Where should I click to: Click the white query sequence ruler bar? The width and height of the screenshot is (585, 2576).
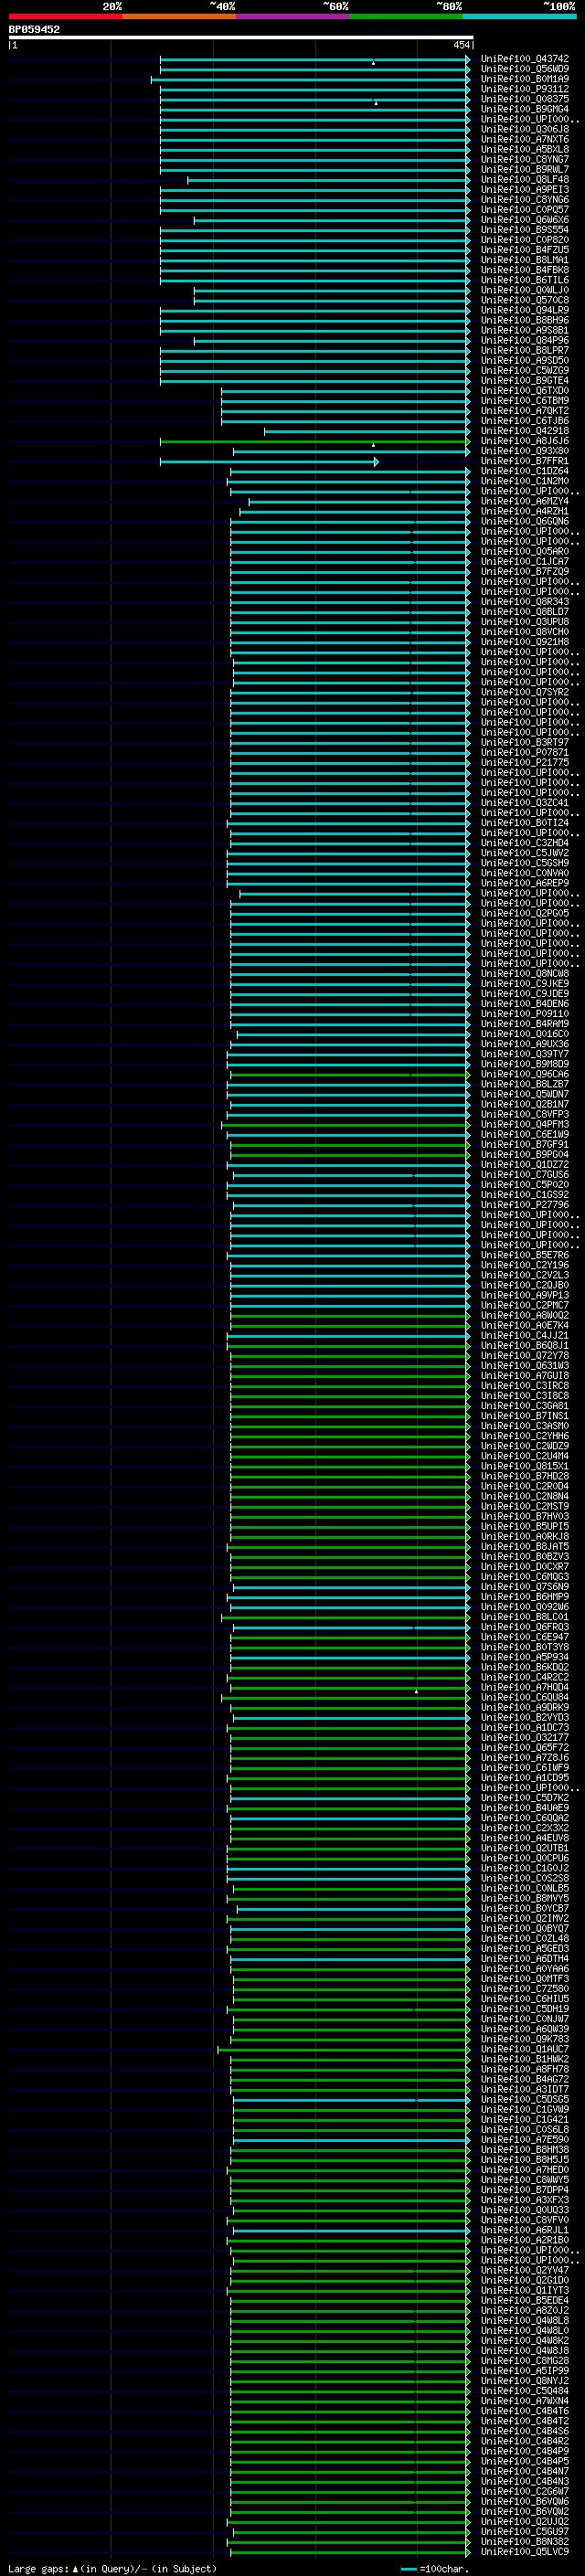(240, 38)
